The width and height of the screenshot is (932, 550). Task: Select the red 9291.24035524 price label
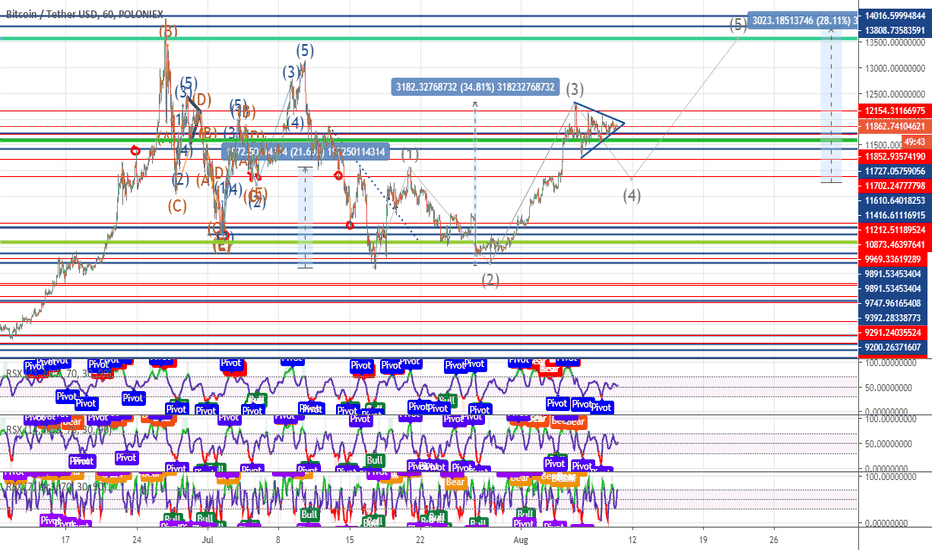[x=895, y=333]
